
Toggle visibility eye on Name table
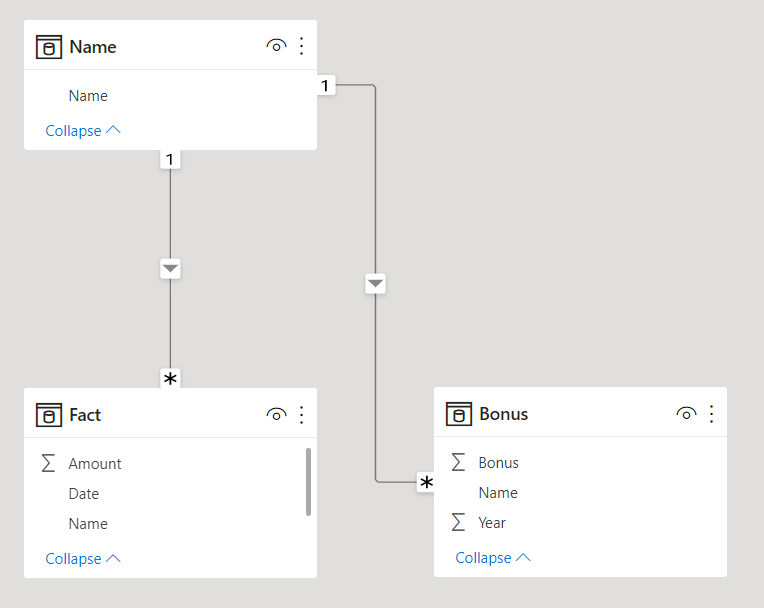tap(276, 46)
